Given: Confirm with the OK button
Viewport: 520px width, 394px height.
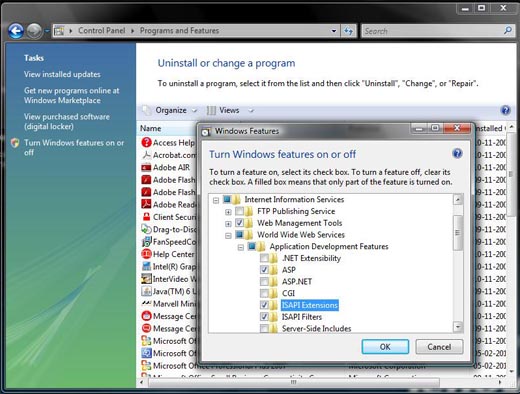Looking at the screenshot, I should (x=385, y=347).
